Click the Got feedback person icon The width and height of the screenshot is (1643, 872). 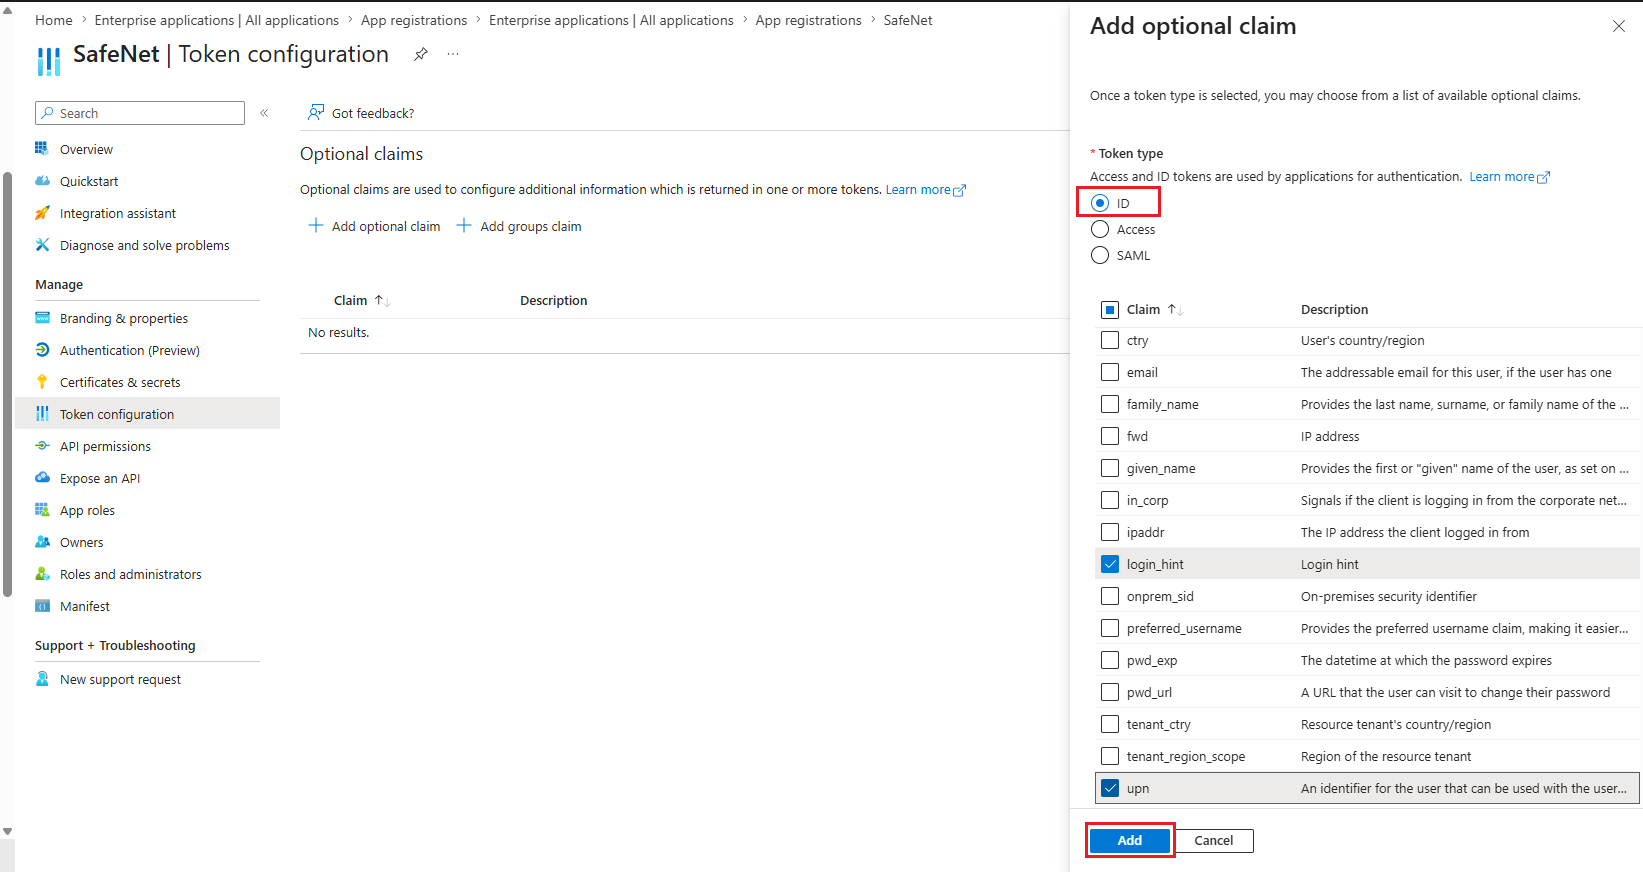pos(316,112)
